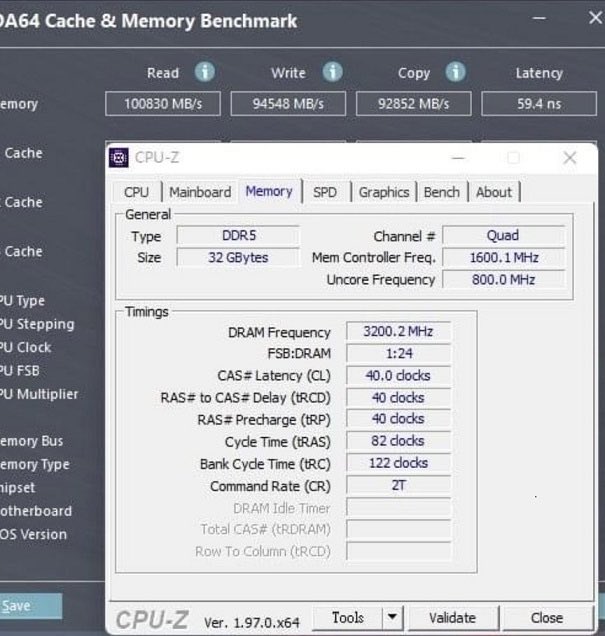Click the tRCD 40 clocks value

tap(399, 398)
